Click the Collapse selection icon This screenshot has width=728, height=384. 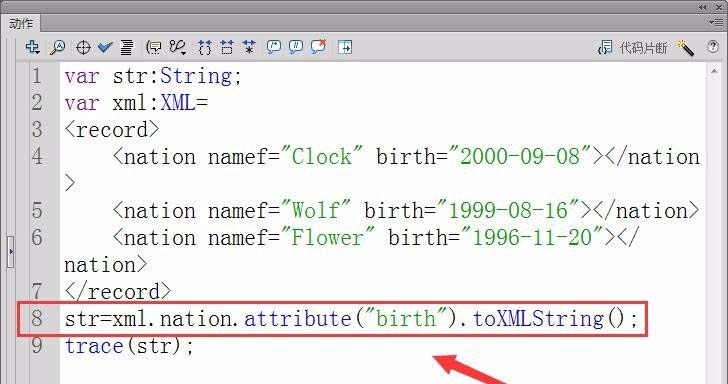[x=227, y=47]
